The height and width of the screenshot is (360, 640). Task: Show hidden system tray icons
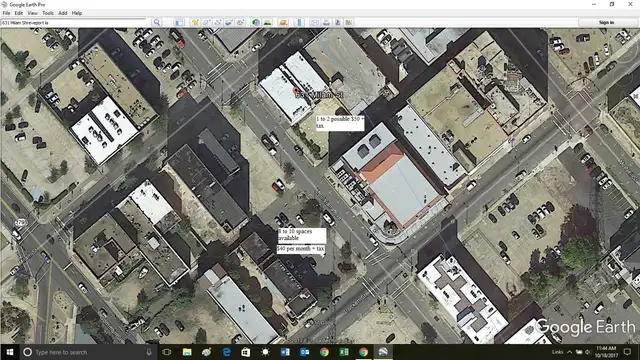point(569,352)
